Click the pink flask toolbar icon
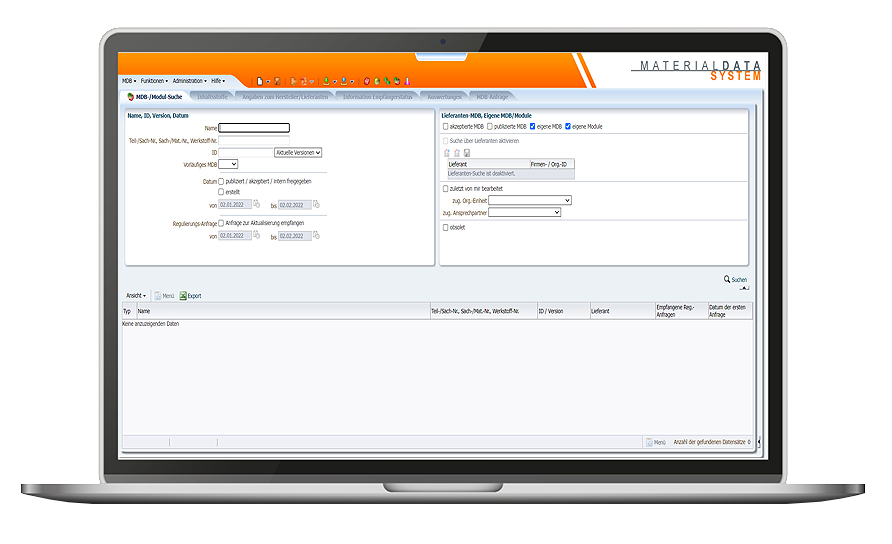 407,81
